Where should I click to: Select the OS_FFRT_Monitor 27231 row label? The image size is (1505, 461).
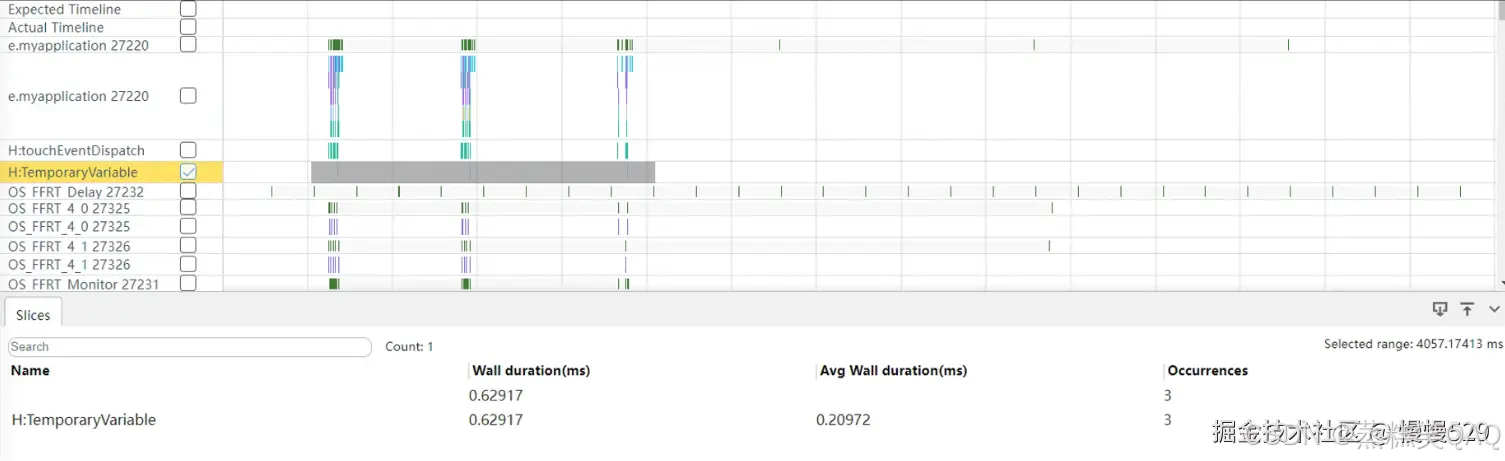click(83, 284)
